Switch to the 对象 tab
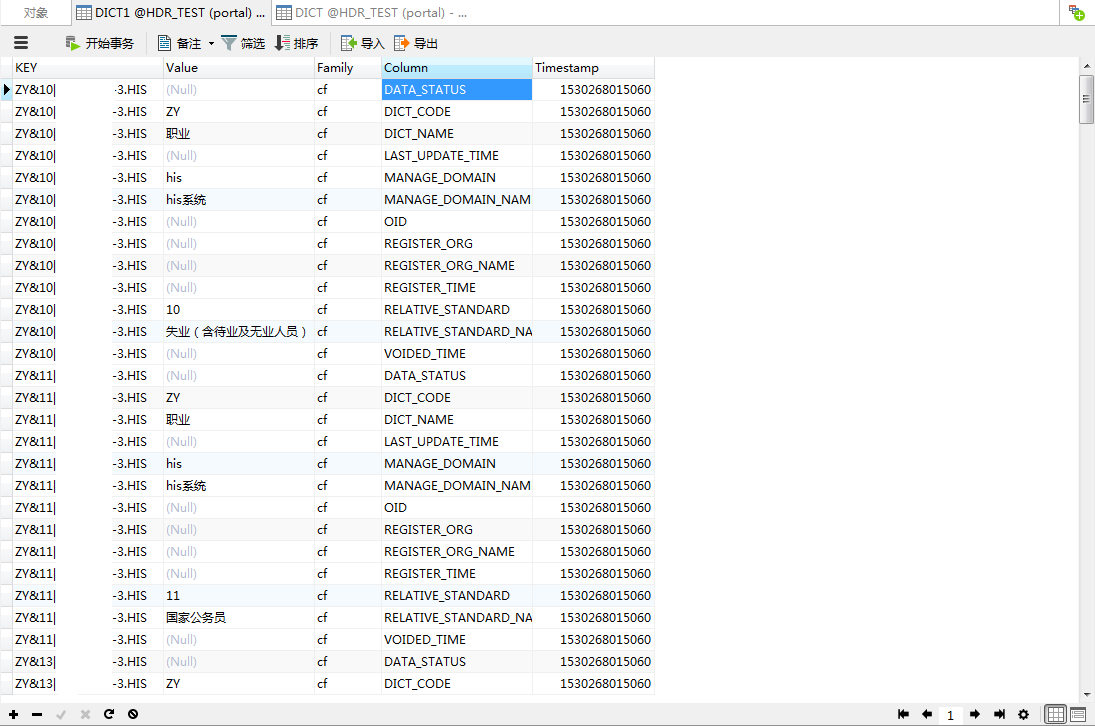Screen dimensions: 1095x726 (36, 13)
